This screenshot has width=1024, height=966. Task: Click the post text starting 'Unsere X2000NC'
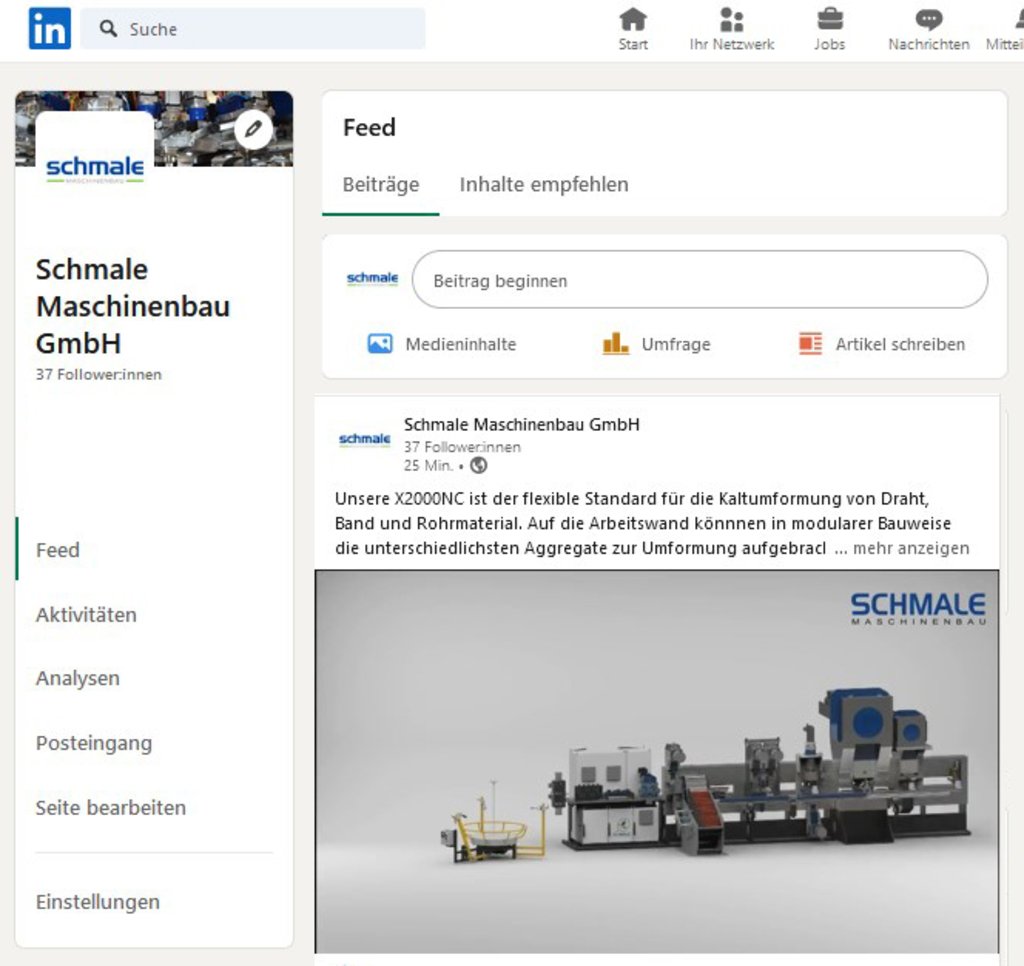pyautogui.click(x=643, y=523)
